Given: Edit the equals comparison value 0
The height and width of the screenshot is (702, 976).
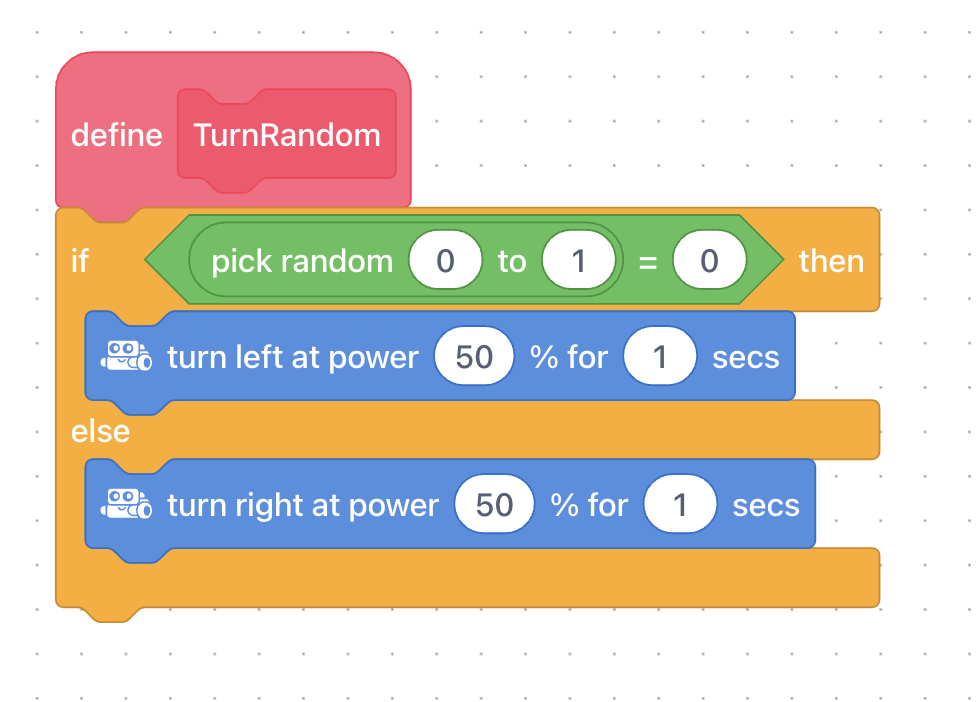Looking at the screenshot, I should (x=709, y=260).
